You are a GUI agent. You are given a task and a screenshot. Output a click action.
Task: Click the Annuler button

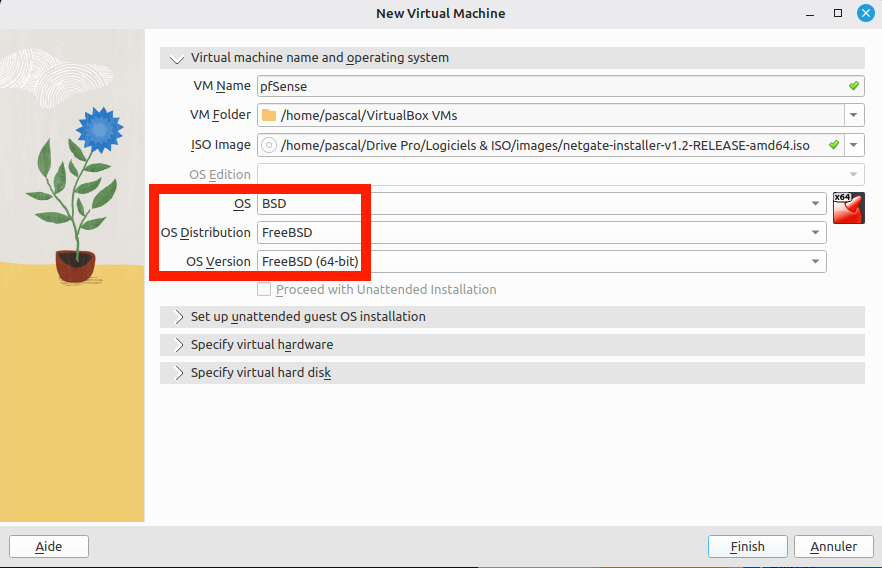(834, 547)
